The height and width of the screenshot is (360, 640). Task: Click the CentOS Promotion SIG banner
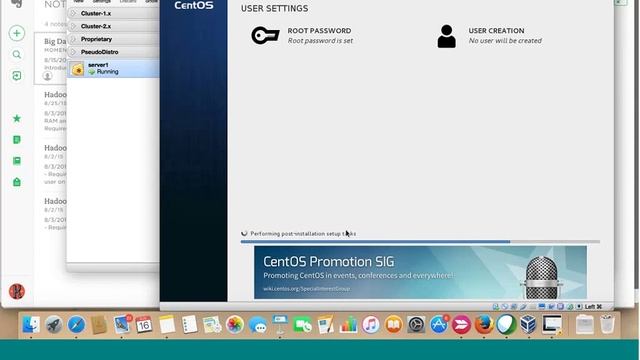coord(420,272)
